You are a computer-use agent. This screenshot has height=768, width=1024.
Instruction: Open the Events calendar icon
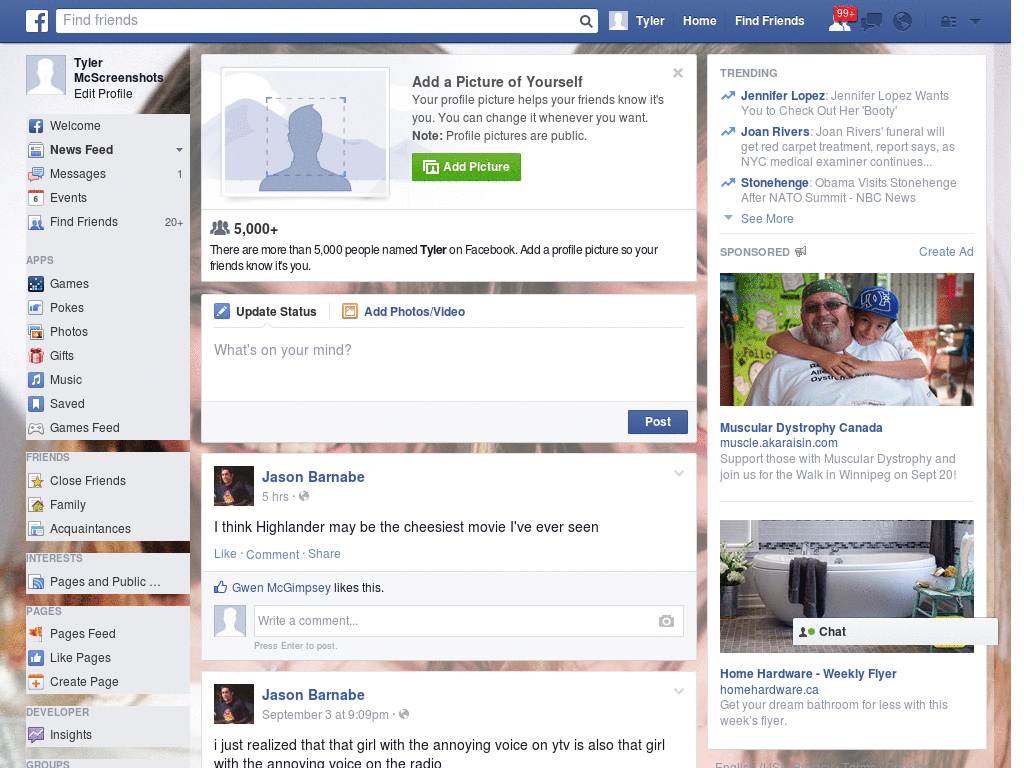(x=36, y=198)
